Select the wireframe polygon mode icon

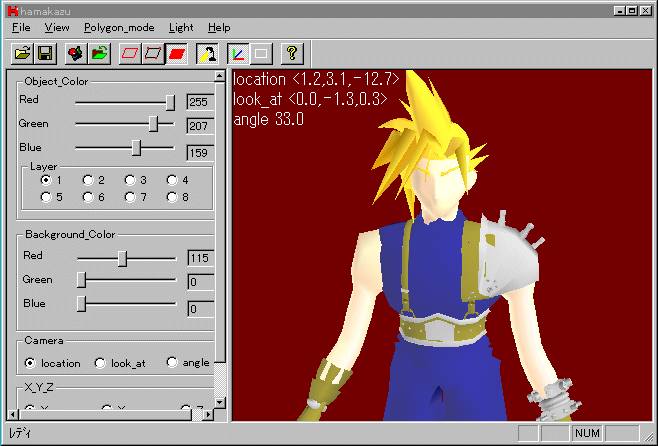click(130, 53)
